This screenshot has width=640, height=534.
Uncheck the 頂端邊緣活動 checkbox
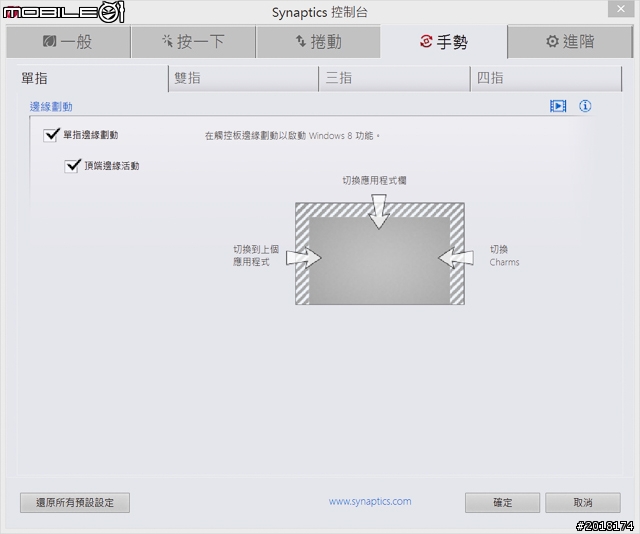(72, 166)
